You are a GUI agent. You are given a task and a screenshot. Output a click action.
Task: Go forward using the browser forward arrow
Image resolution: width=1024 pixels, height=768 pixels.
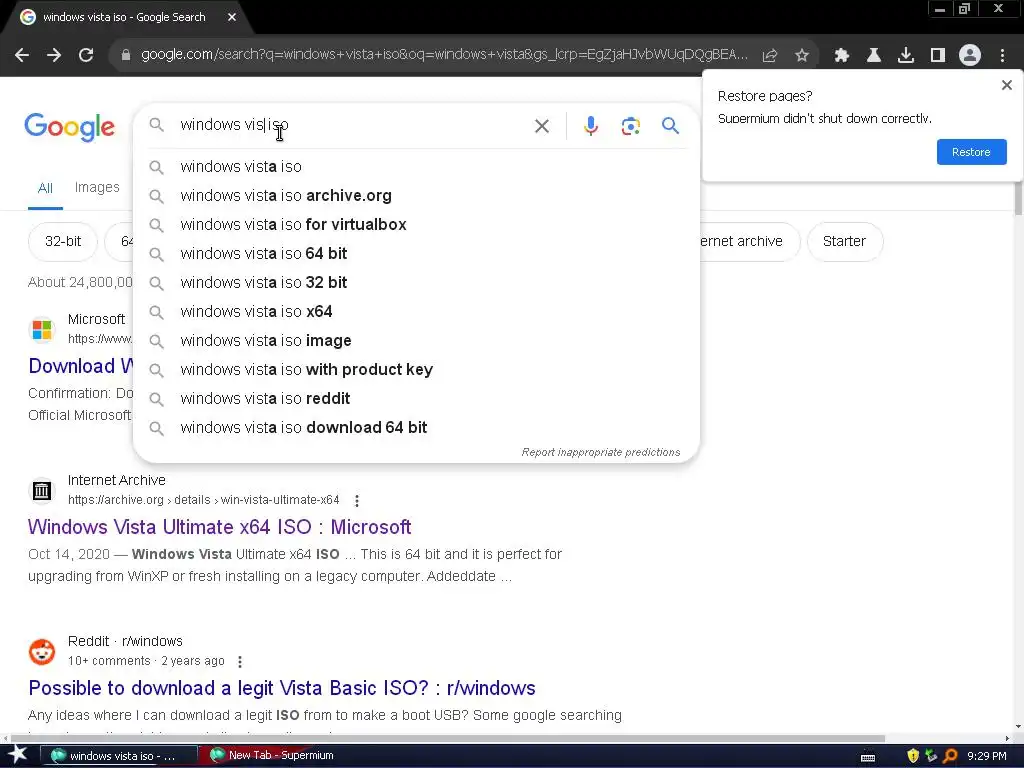coord(54,56)
